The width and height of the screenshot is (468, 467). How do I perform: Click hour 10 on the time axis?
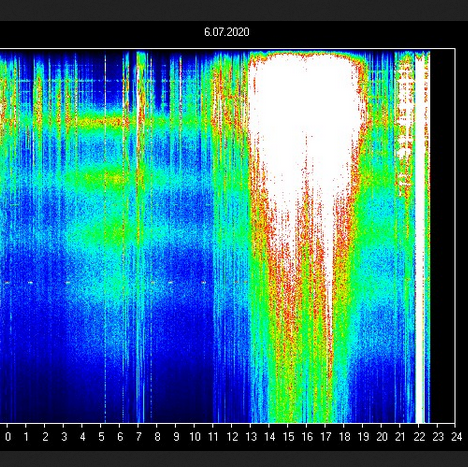pos(195,436)
